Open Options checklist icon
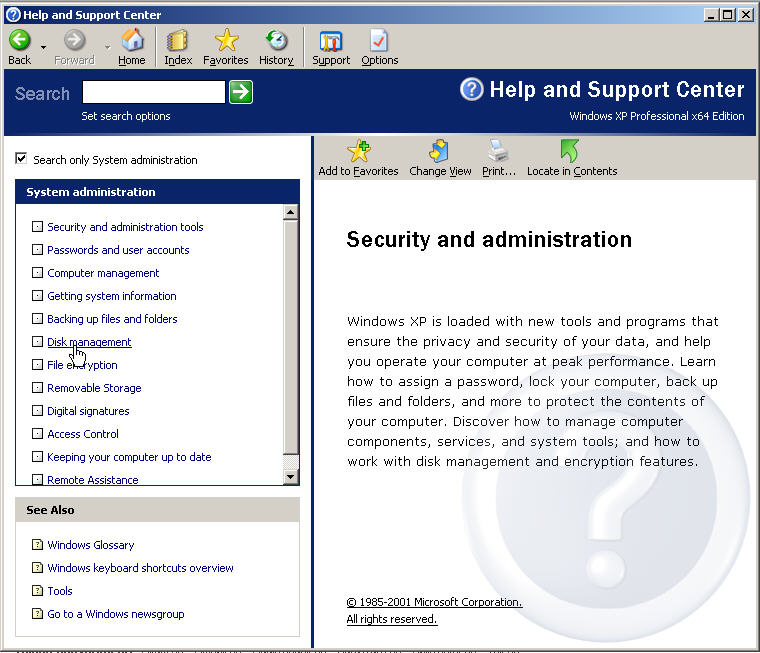The width and height of the screenshot is (760, 653). [x=379, y=40]
